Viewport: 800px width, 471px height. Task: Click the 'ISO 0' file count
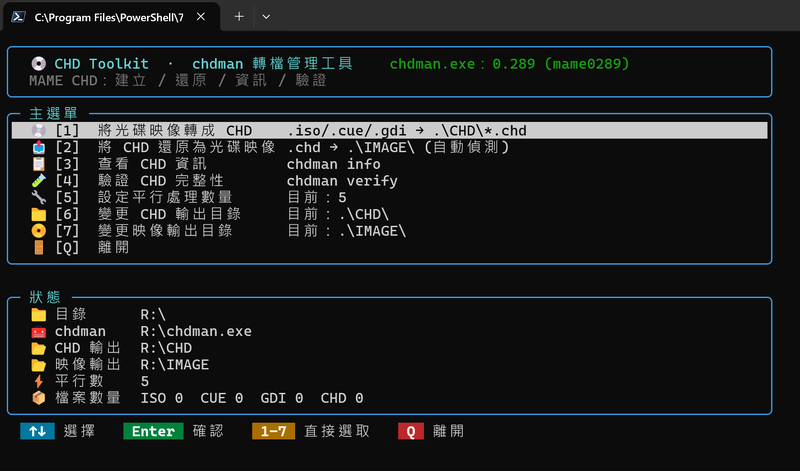(x=162, y=398)
